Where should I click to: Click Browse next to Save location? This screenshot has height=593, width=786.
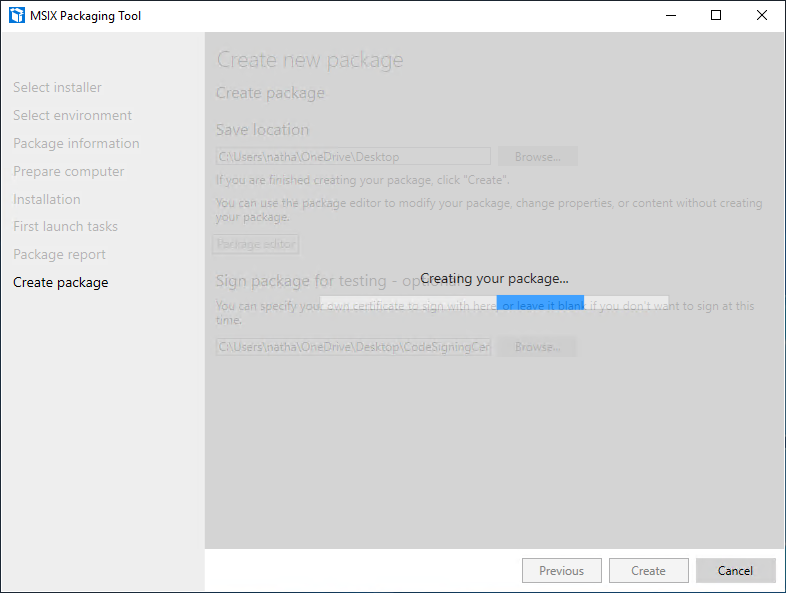(x=538, y=156)
